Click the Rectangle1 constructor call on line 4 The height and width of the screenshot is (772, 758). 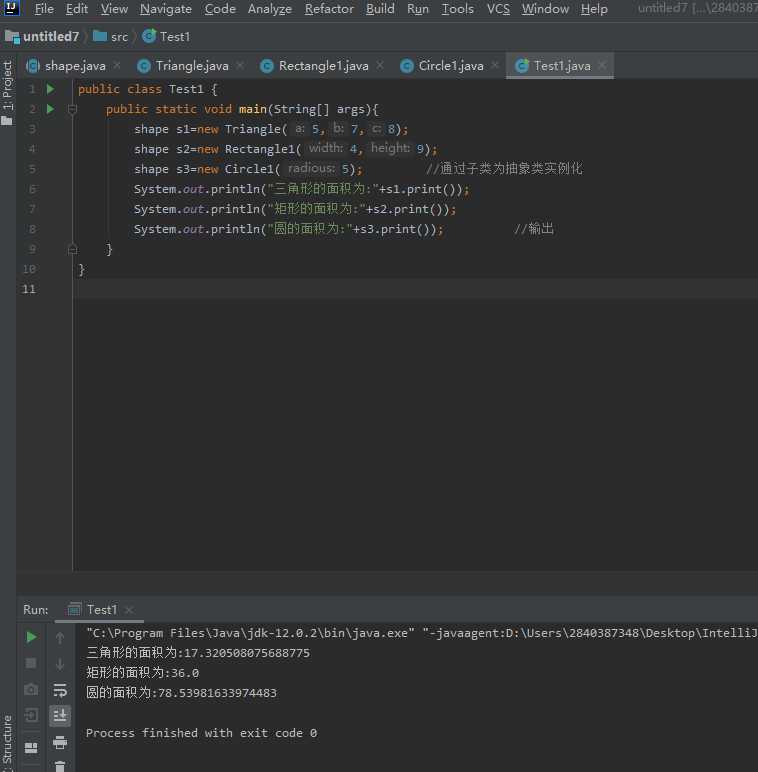(331, 149)
